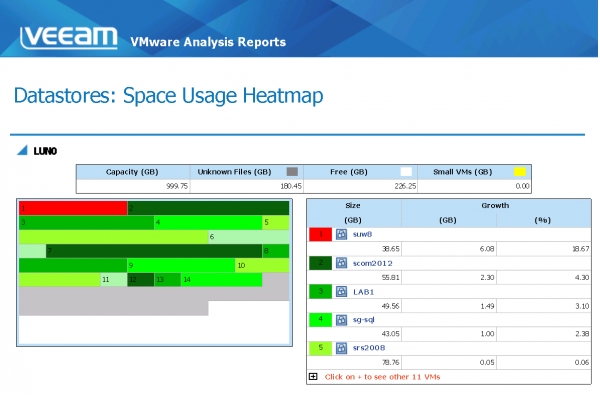Select heatmap block 9
600x396 pixels.
click(181, 265)
